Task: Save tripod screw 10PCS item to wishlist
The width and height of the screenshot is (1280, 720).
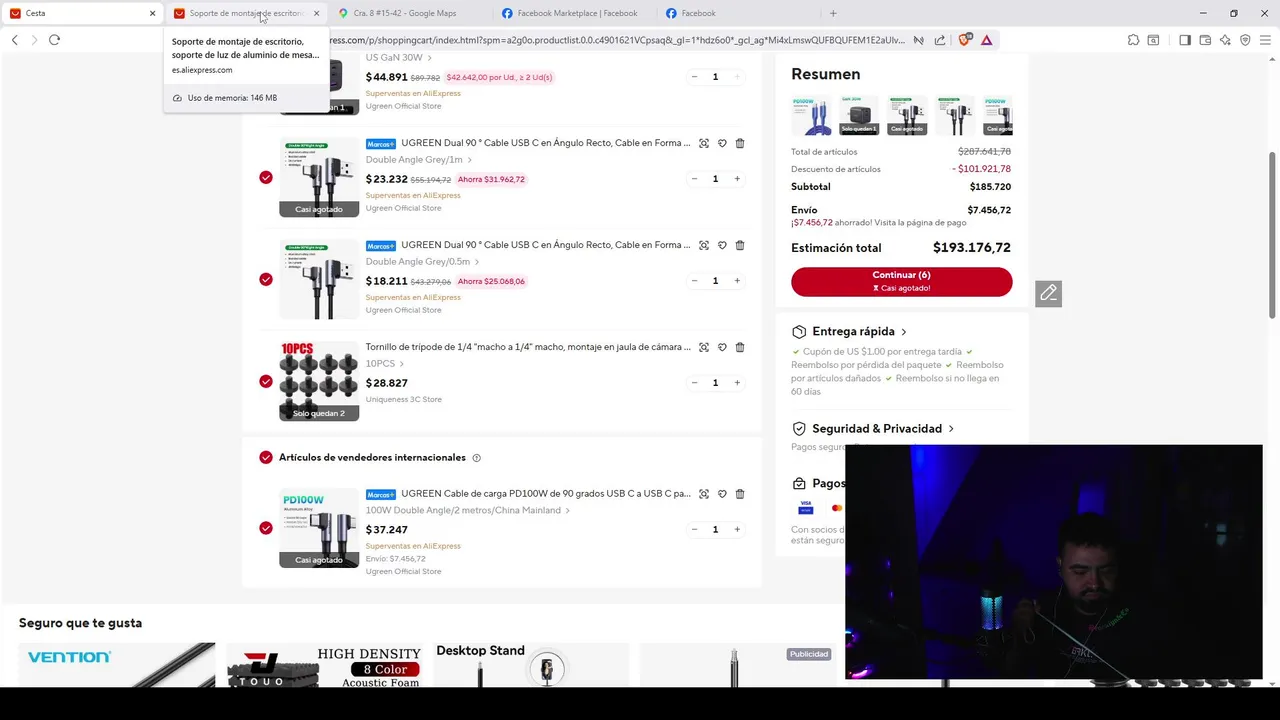Action: tap(722, 347)
